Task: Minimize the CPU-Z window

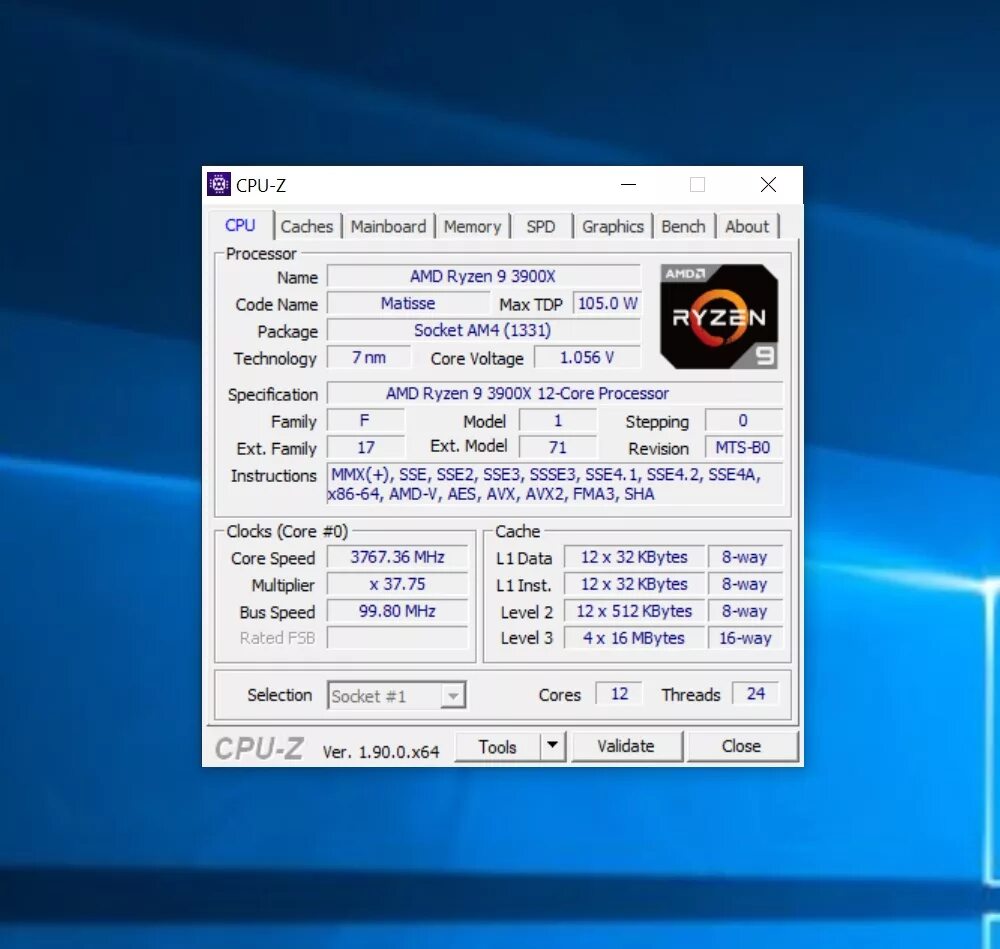Action: [629, 185]
